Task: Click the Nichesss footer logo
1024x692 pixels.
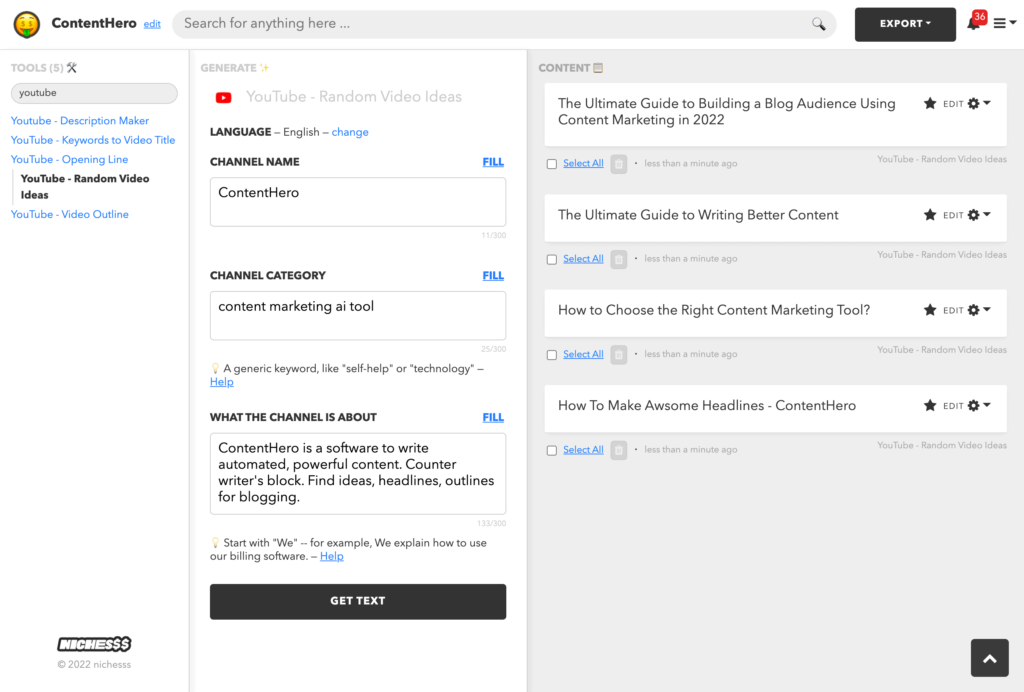Action: pos(94,644)
